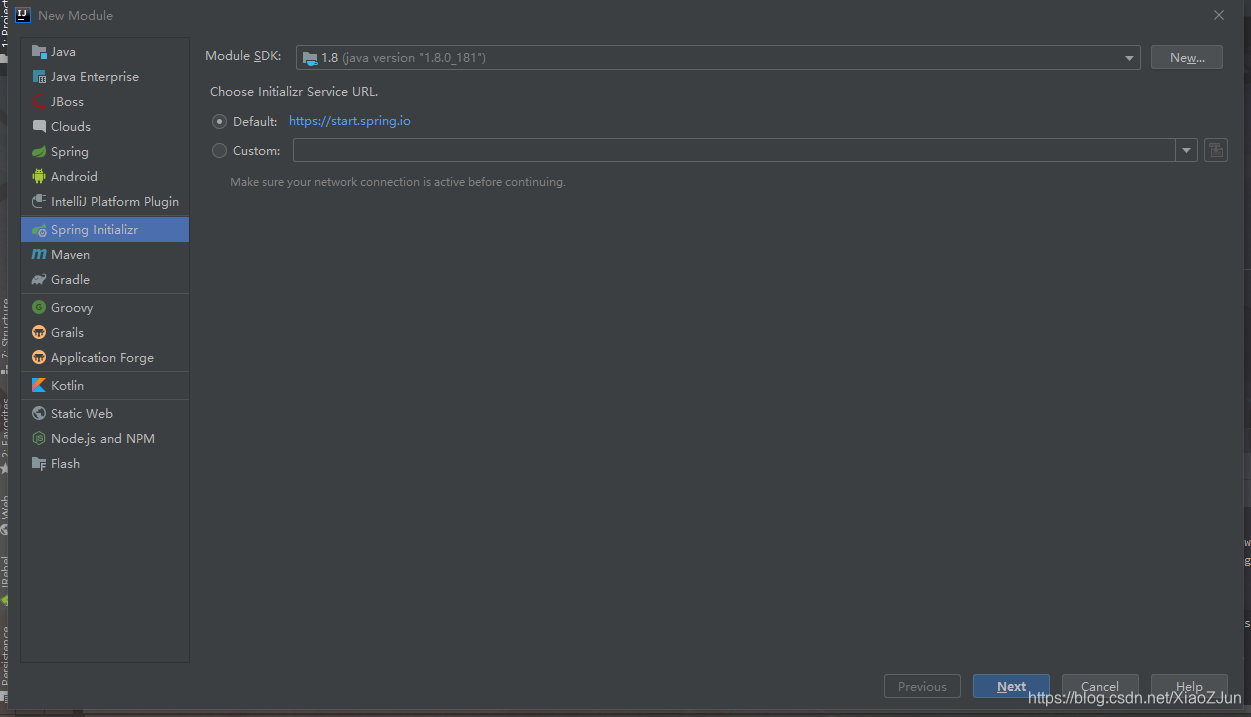The height and width of the screenshot is (717, 1251).
Task: Choose Custom Initializr service radio button
Action: click(x=219, y=151)
